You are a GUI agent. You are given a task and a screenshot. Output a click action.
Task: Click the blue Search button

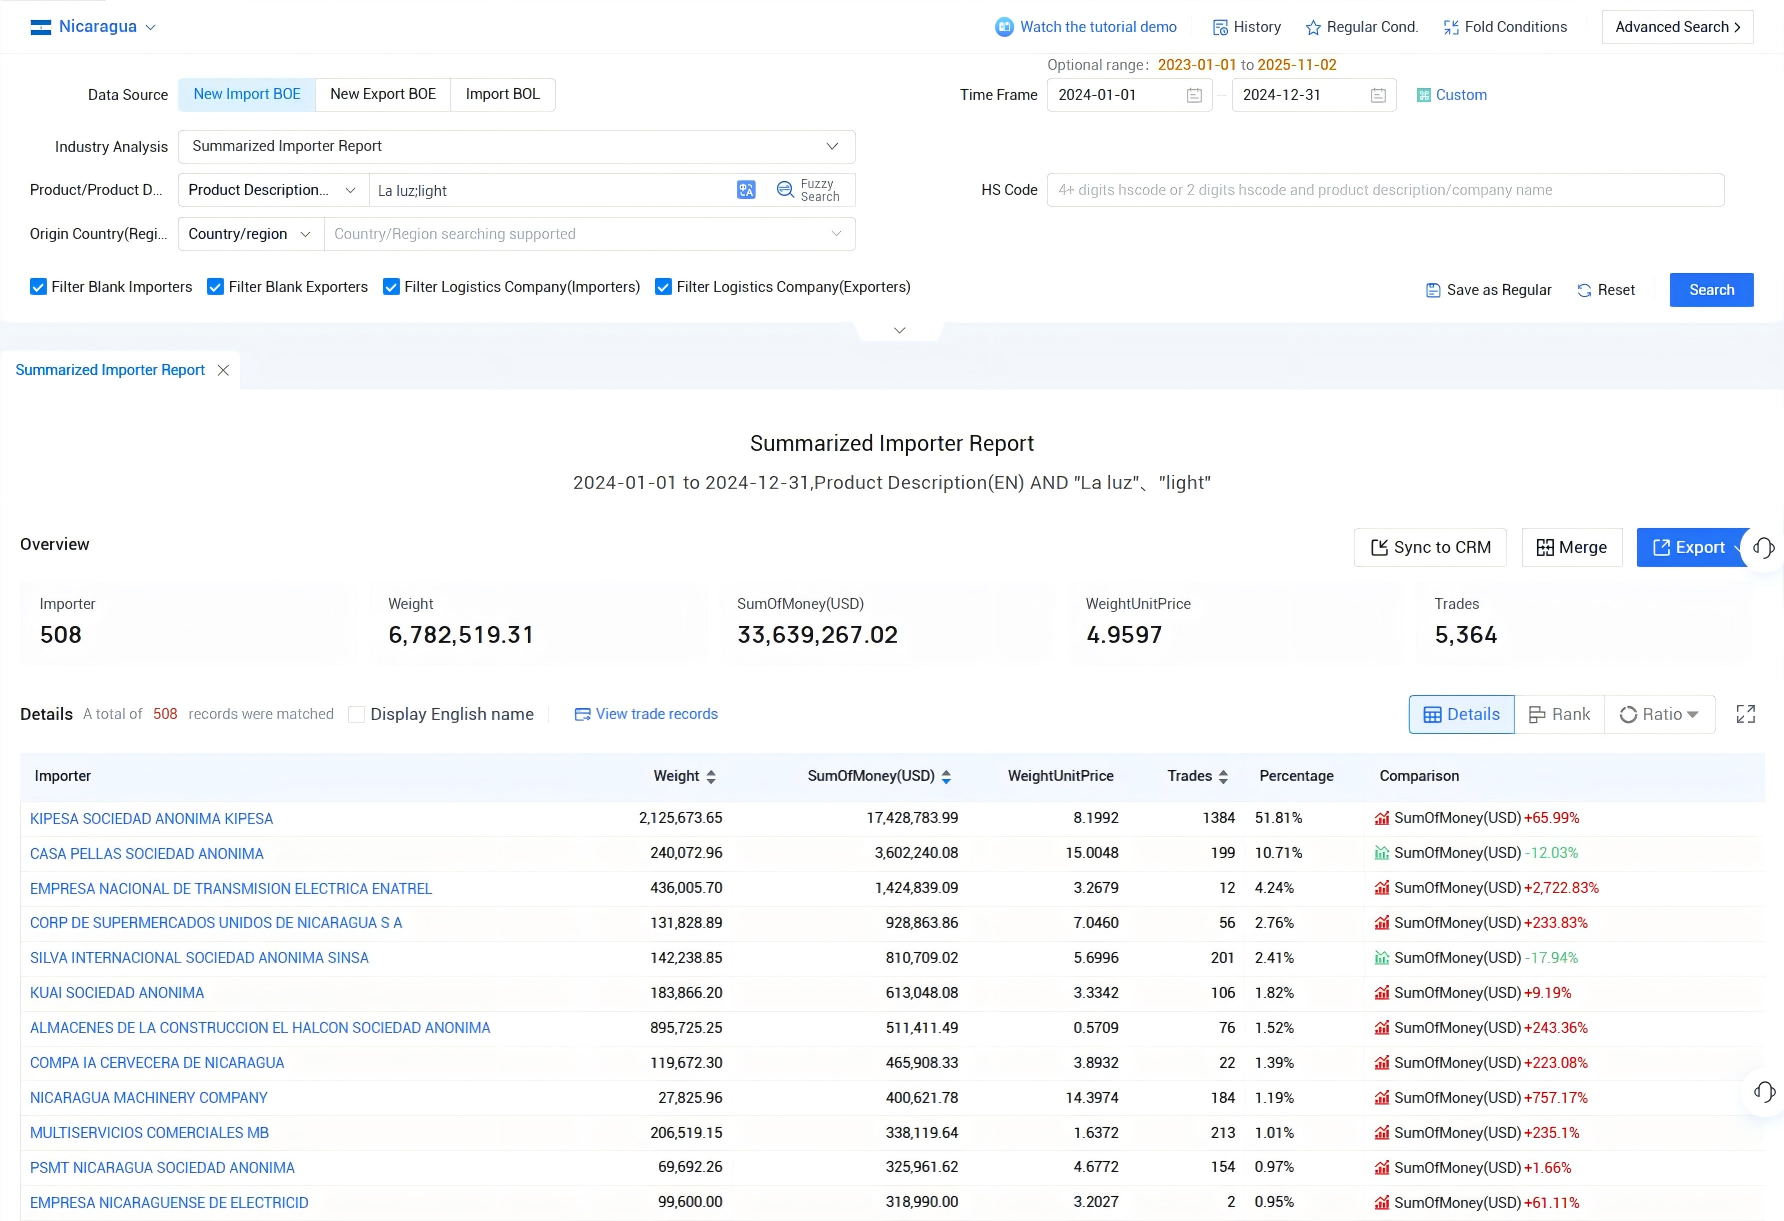pyautogui.click(x=1711, y=290)
